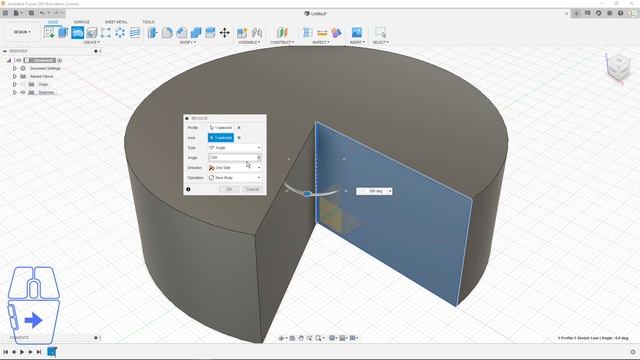This screenshot has height=360, width=640.
Task: Click the Profile 1 selected button
Action: [221, 128]
